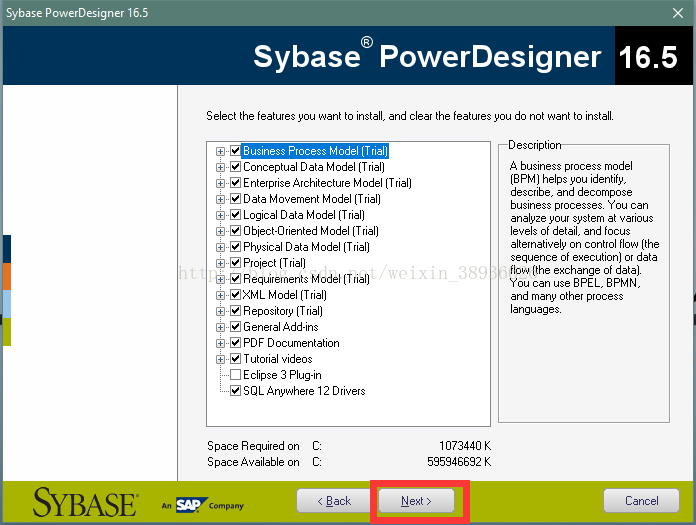This screenshot has width=696, height=525.
Task: Select Business Process Model (Trial) label
Action: point(316,151)
